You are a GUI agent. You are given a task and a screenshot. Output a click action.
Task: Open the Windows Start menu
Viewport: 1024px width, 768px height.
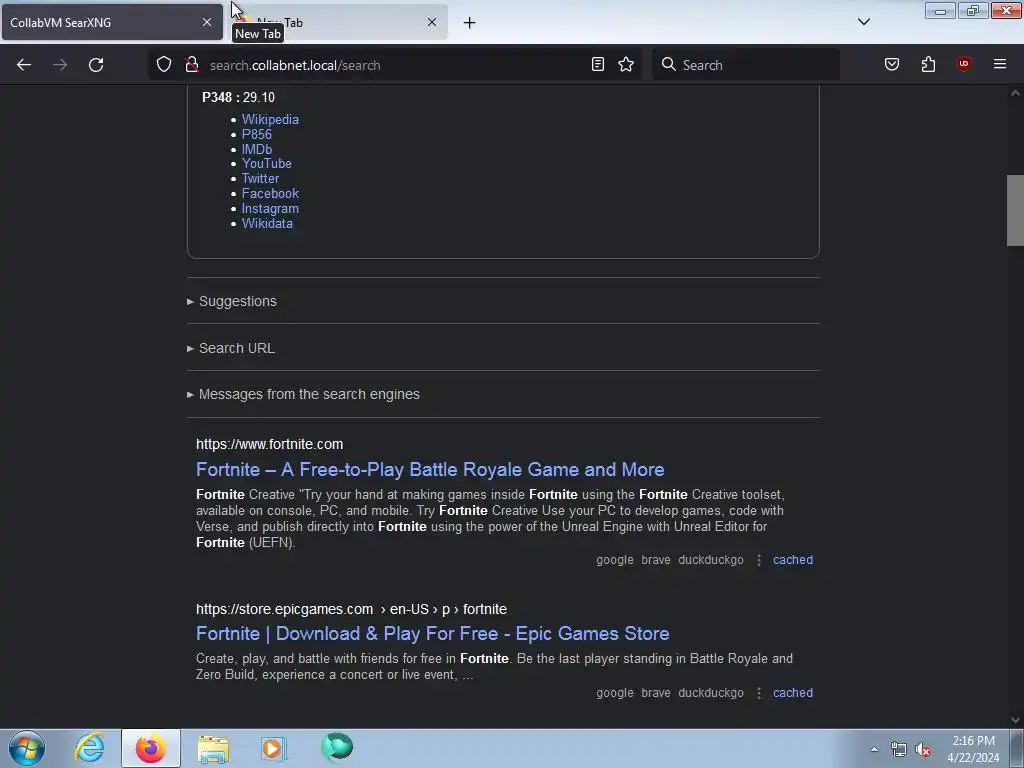click(27, 748)
